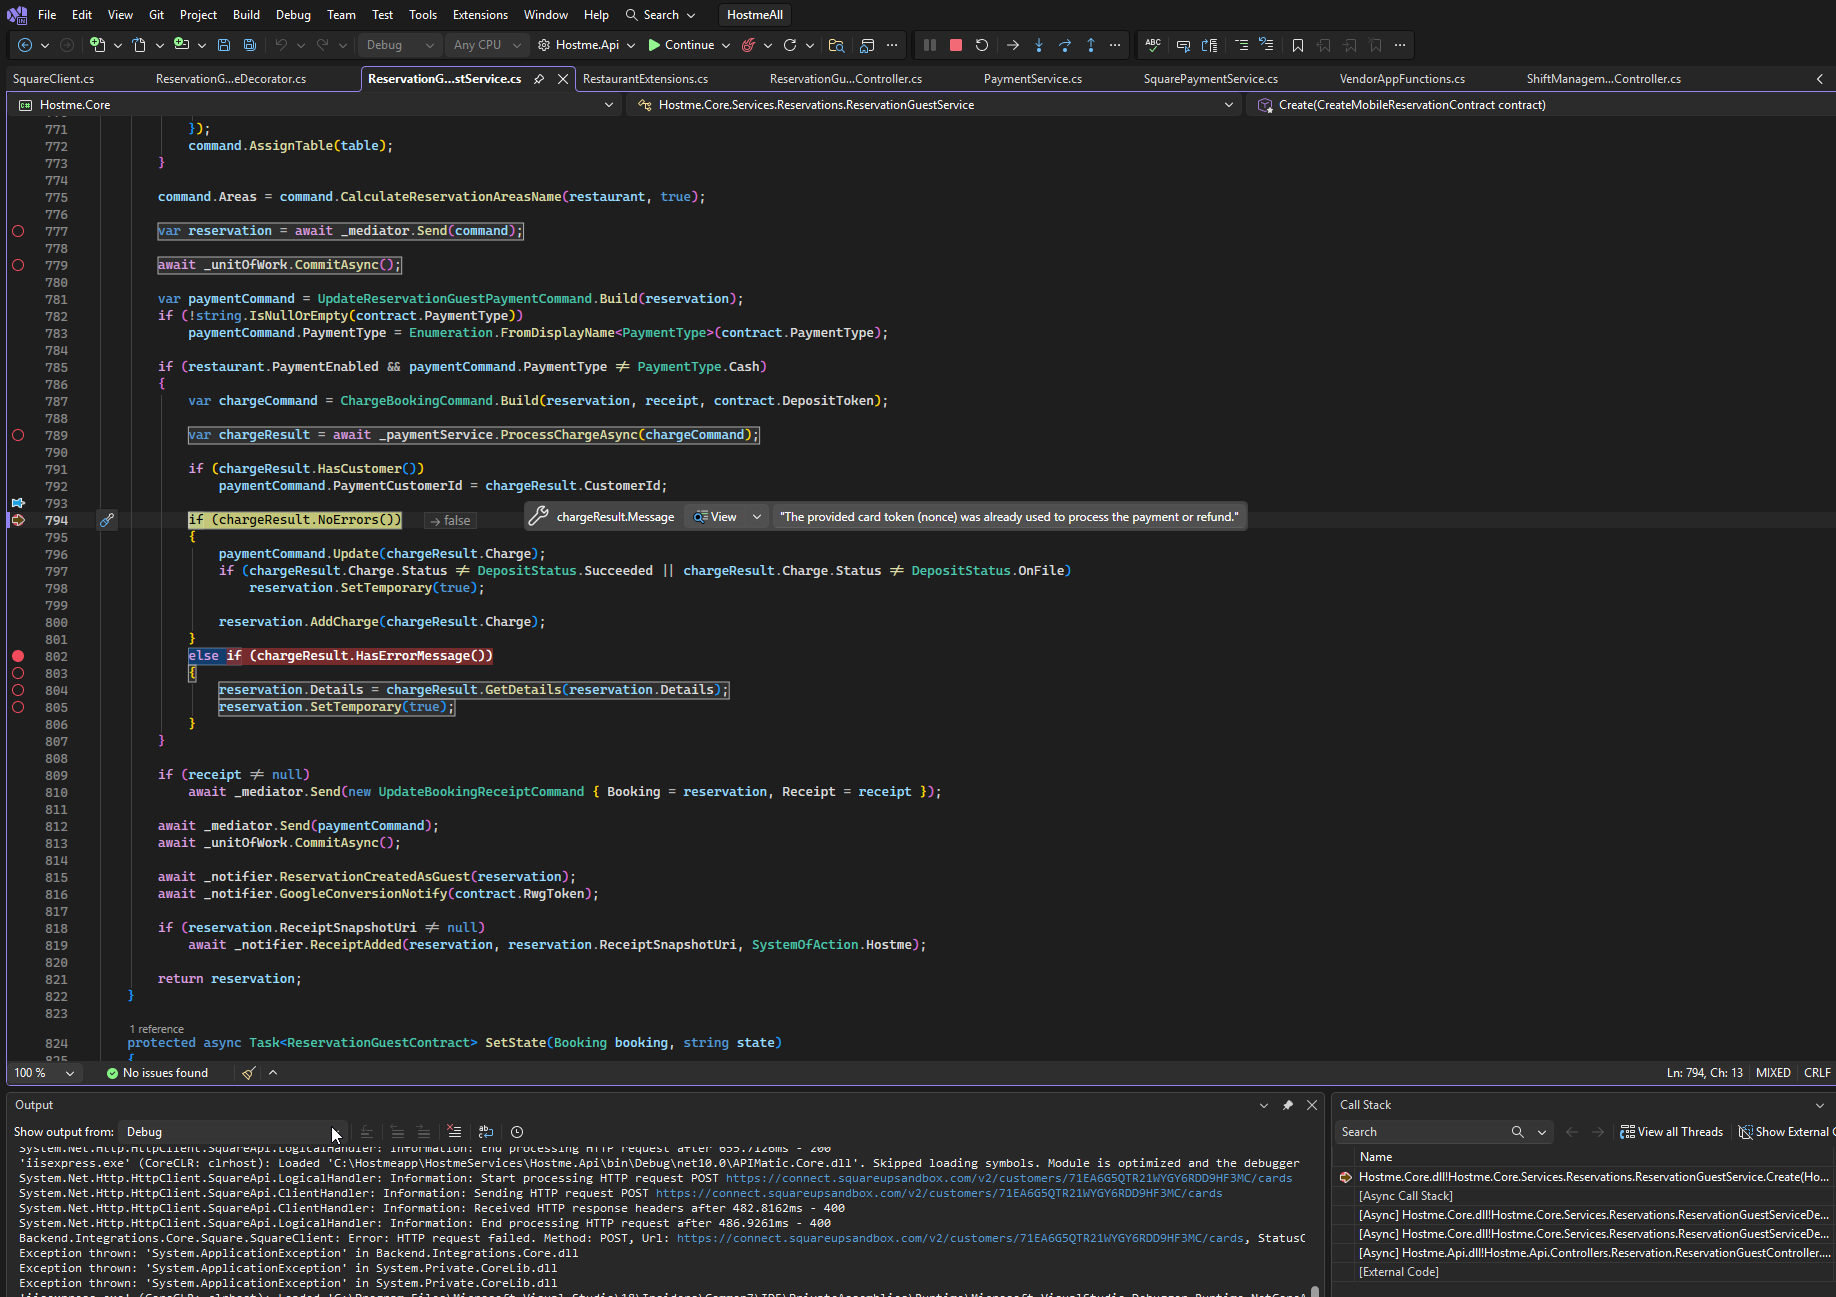Screen dimensions: 1836x1297
Task: Open the Debug menu in the menu bar
Action: coord(293,15)
